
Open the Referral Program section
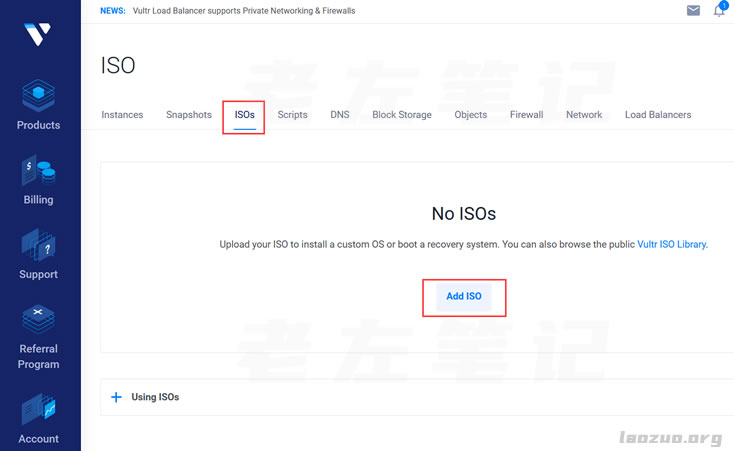point(38,337)
